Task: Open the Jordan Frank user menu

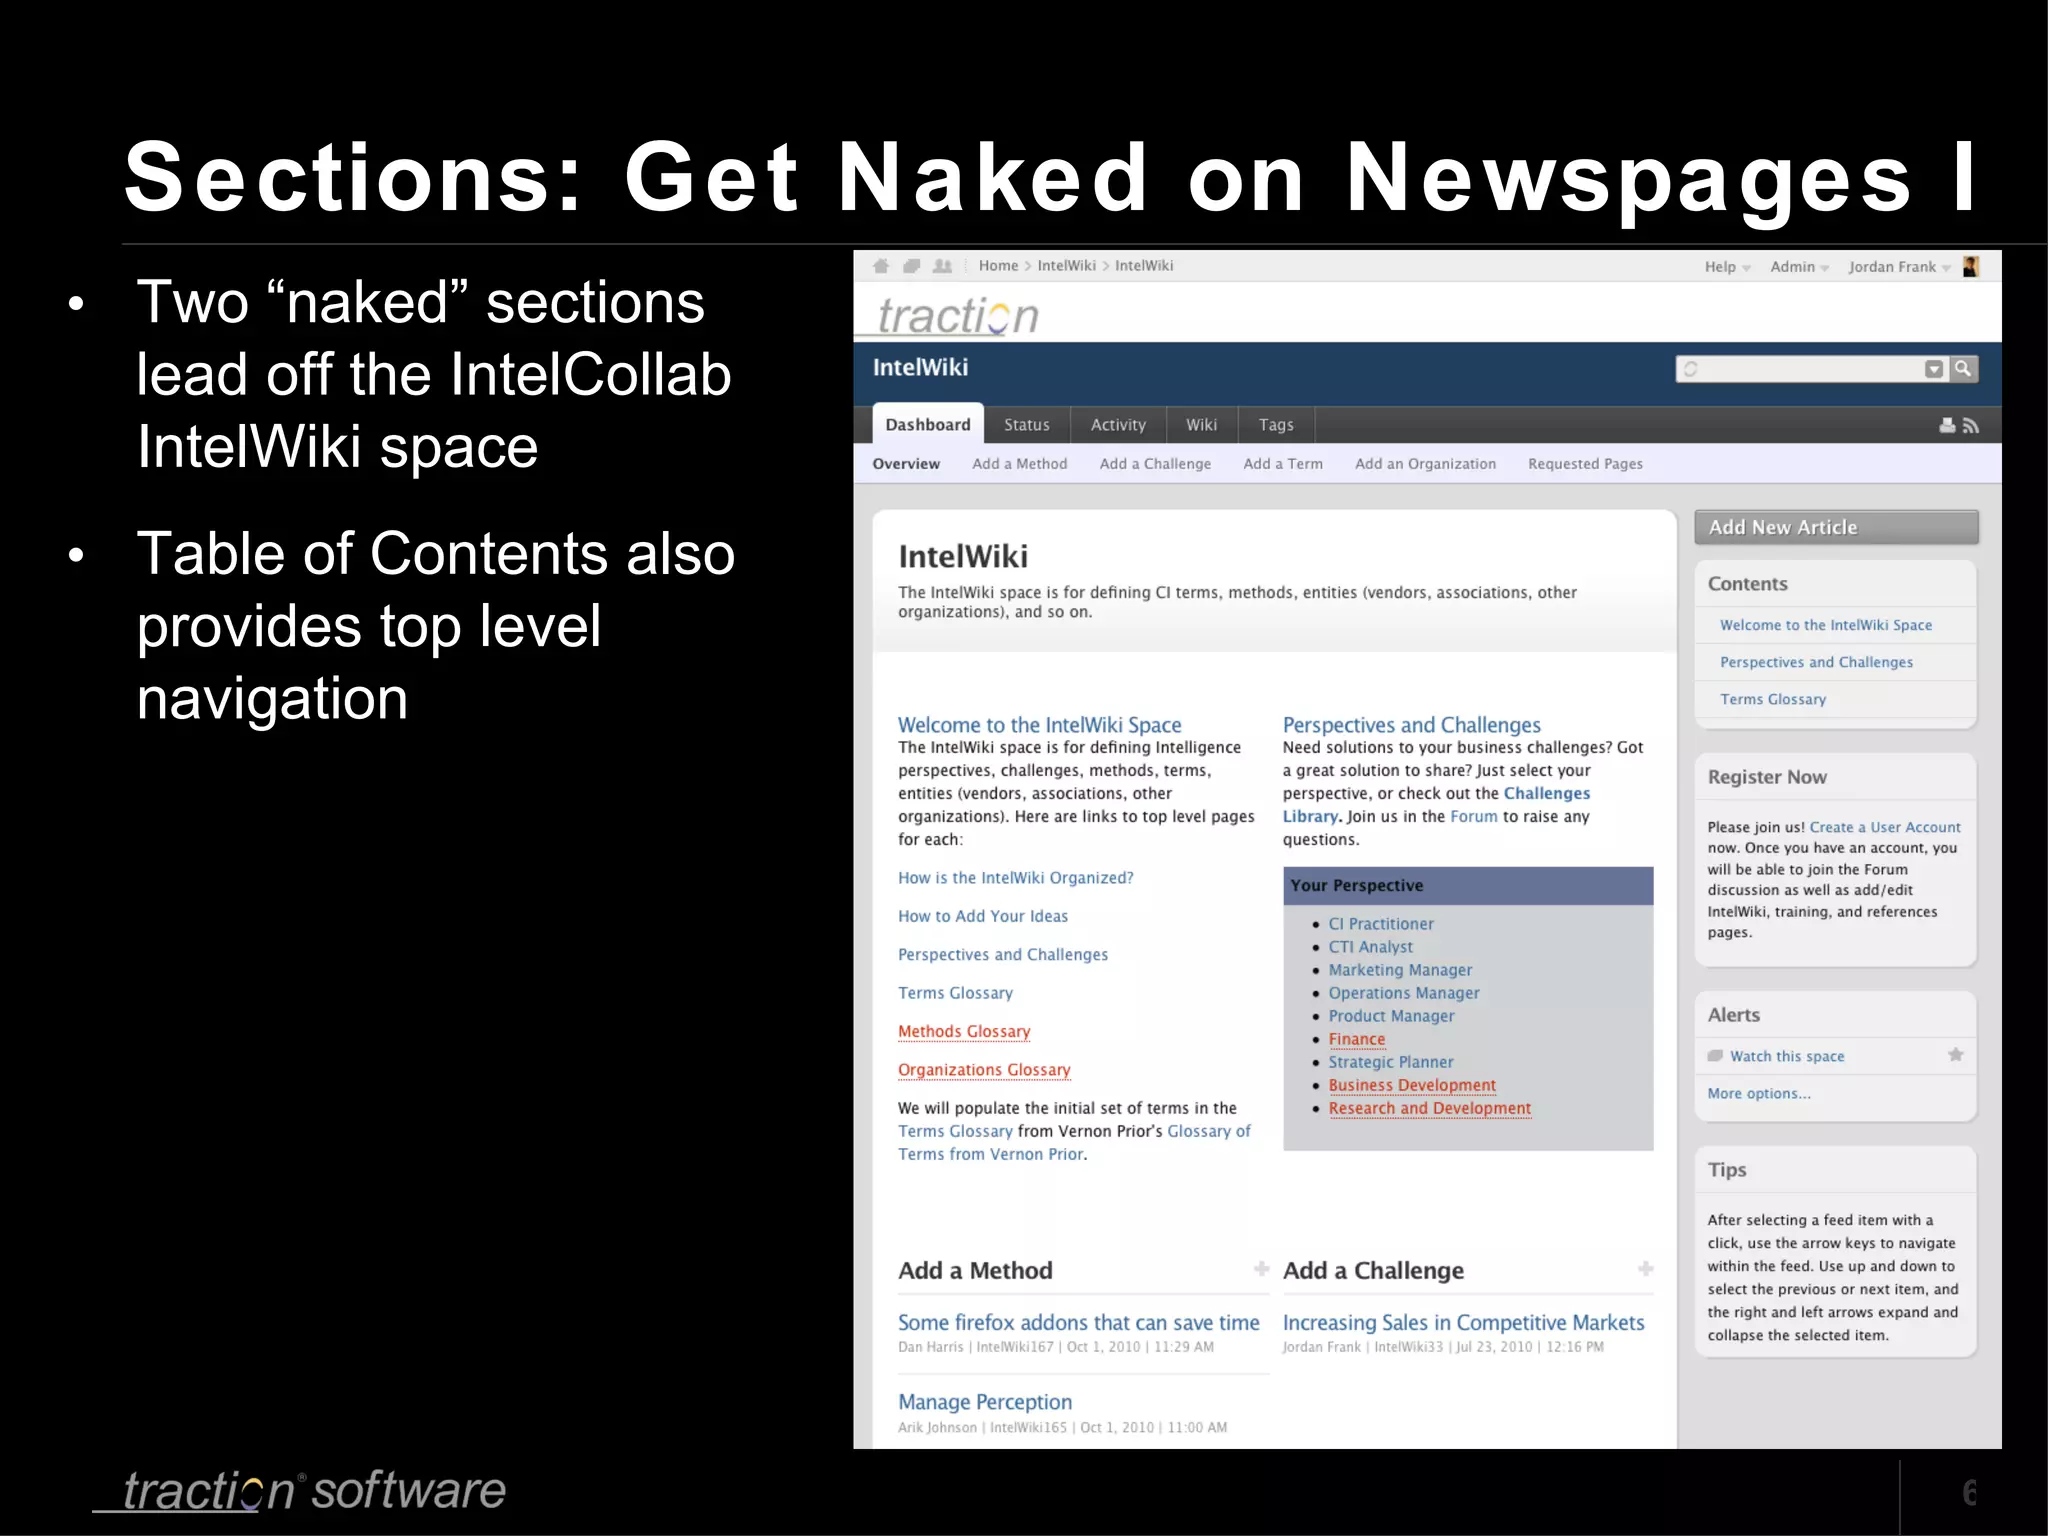Action: pyautogui.click(x=1899, y=267)
